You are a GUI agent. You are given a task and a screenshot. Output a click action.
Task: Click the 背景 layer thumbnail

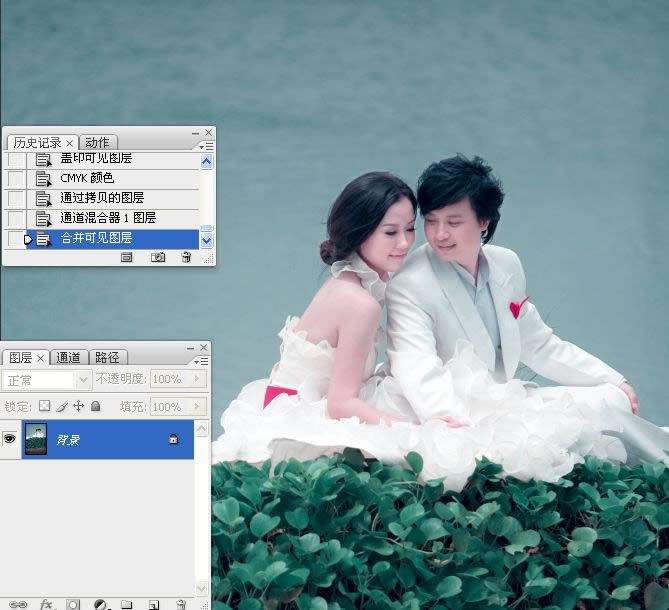pyautogui.click(x=36, y=439)
